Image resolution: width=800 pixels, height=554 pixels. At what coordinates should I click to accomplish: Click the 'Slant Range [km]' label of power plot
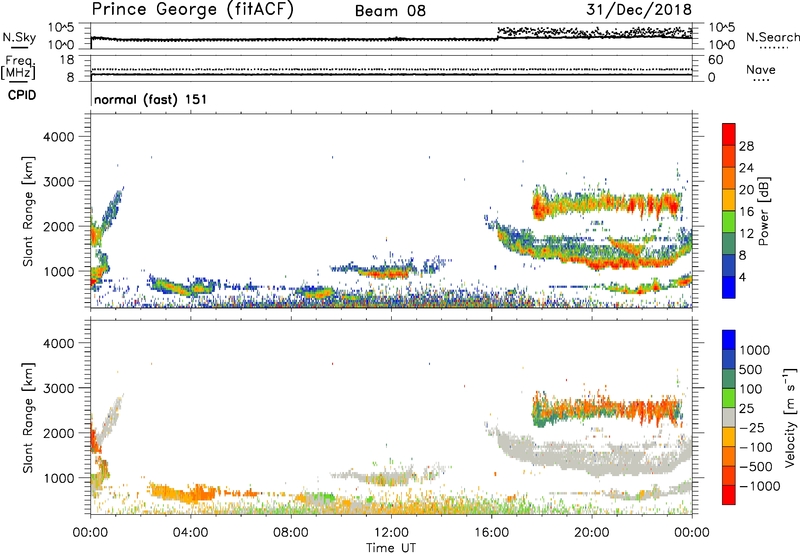pos(28,211)
